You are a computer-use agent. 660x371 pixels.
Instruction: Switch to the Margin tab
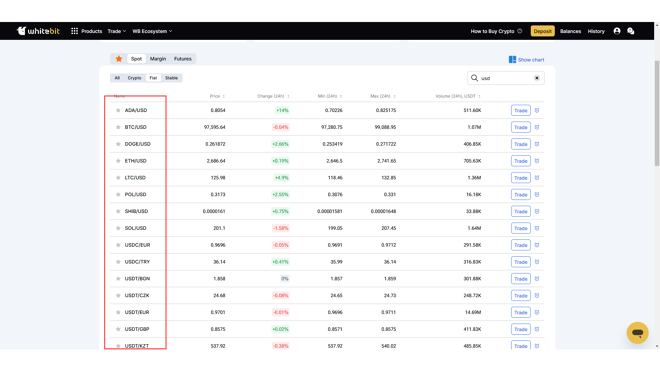(158, 59)
